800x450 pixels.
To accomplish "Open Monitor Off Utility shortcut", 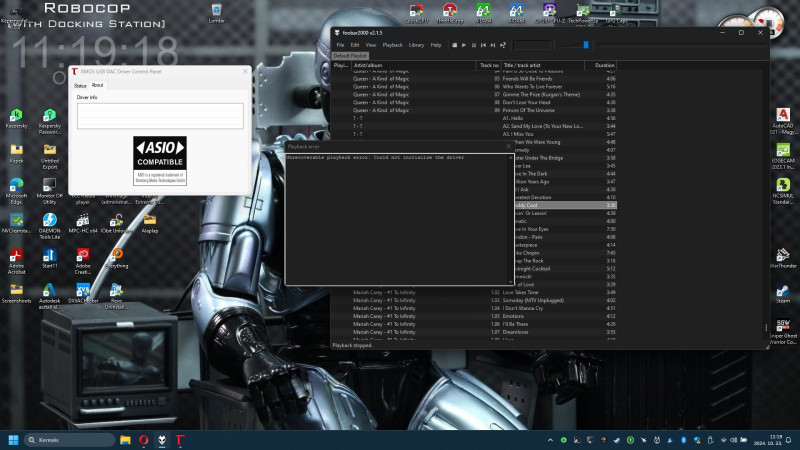I will (49, 191).
